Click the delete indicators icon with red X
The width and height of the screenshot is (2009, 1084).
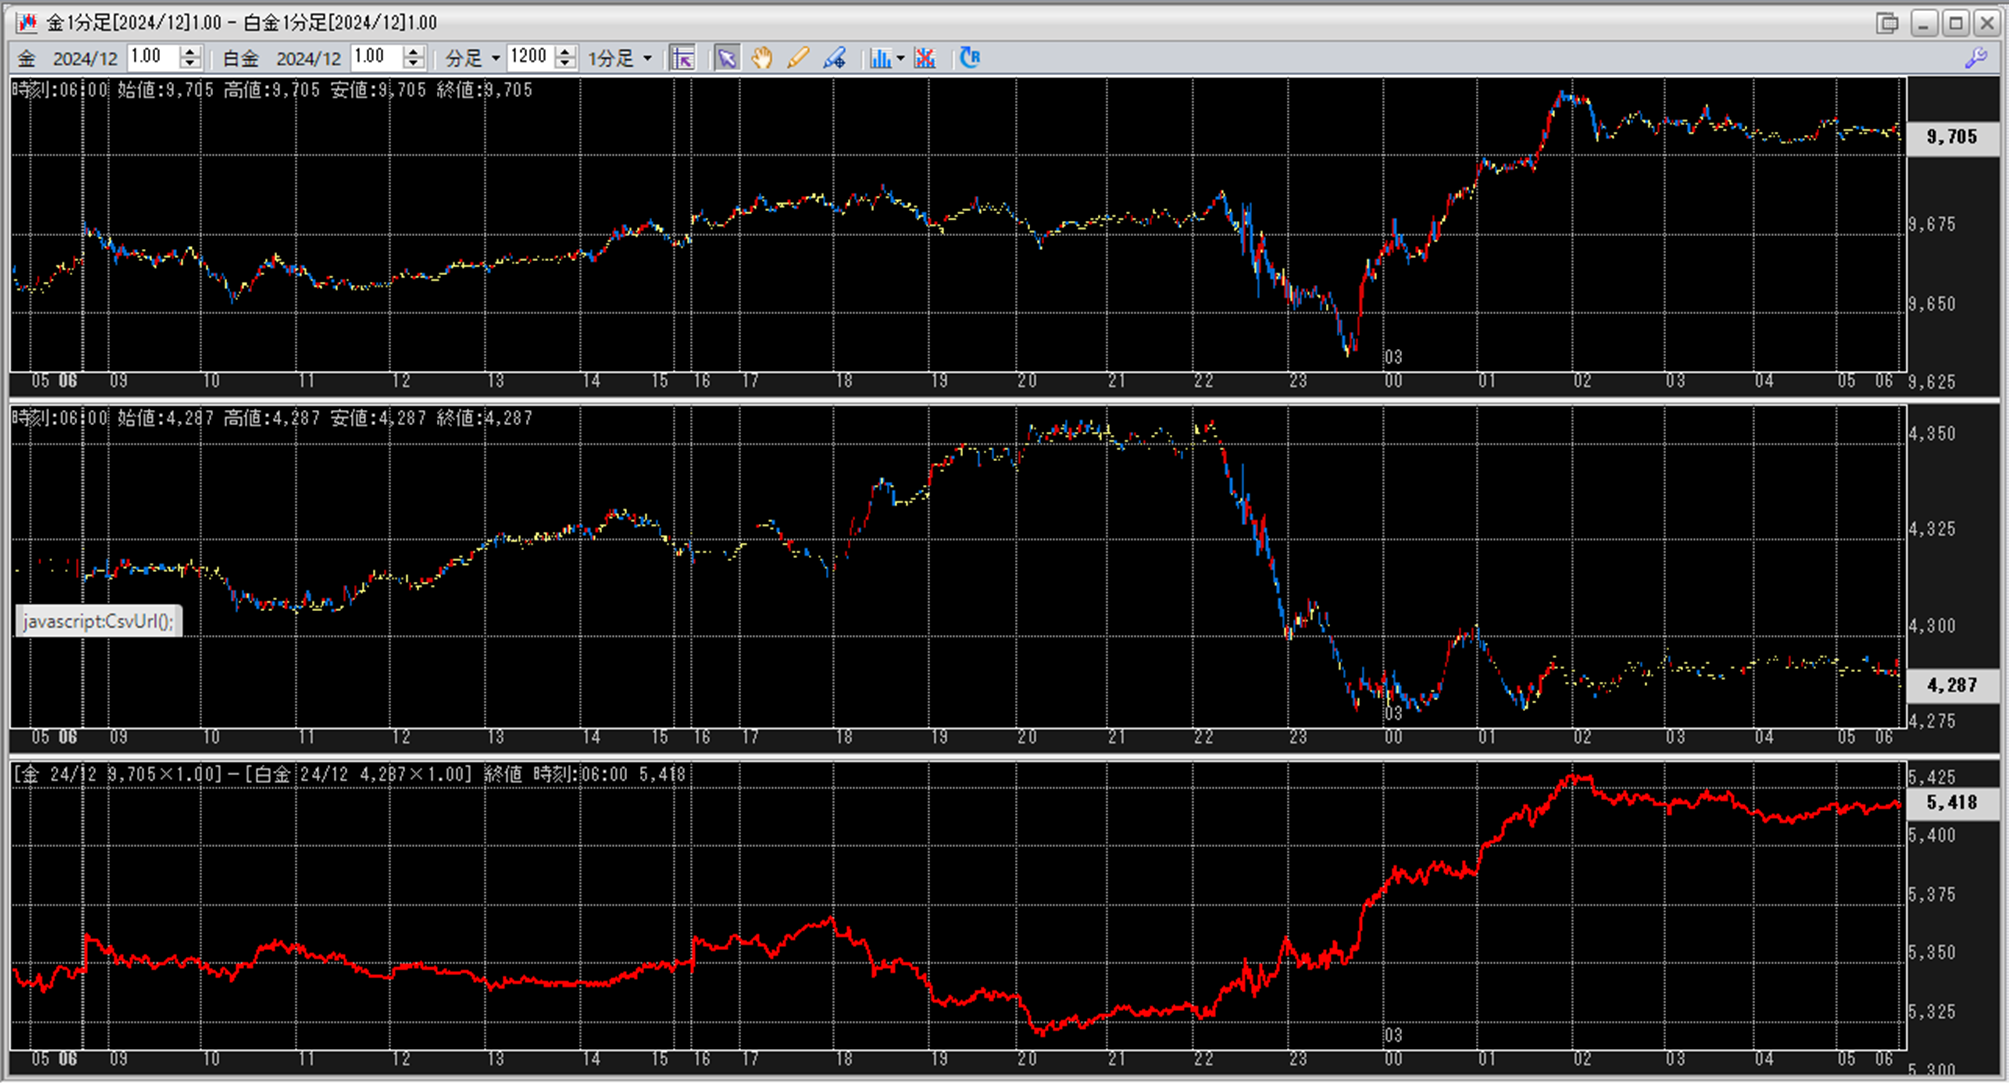click(x=925, y=58)
